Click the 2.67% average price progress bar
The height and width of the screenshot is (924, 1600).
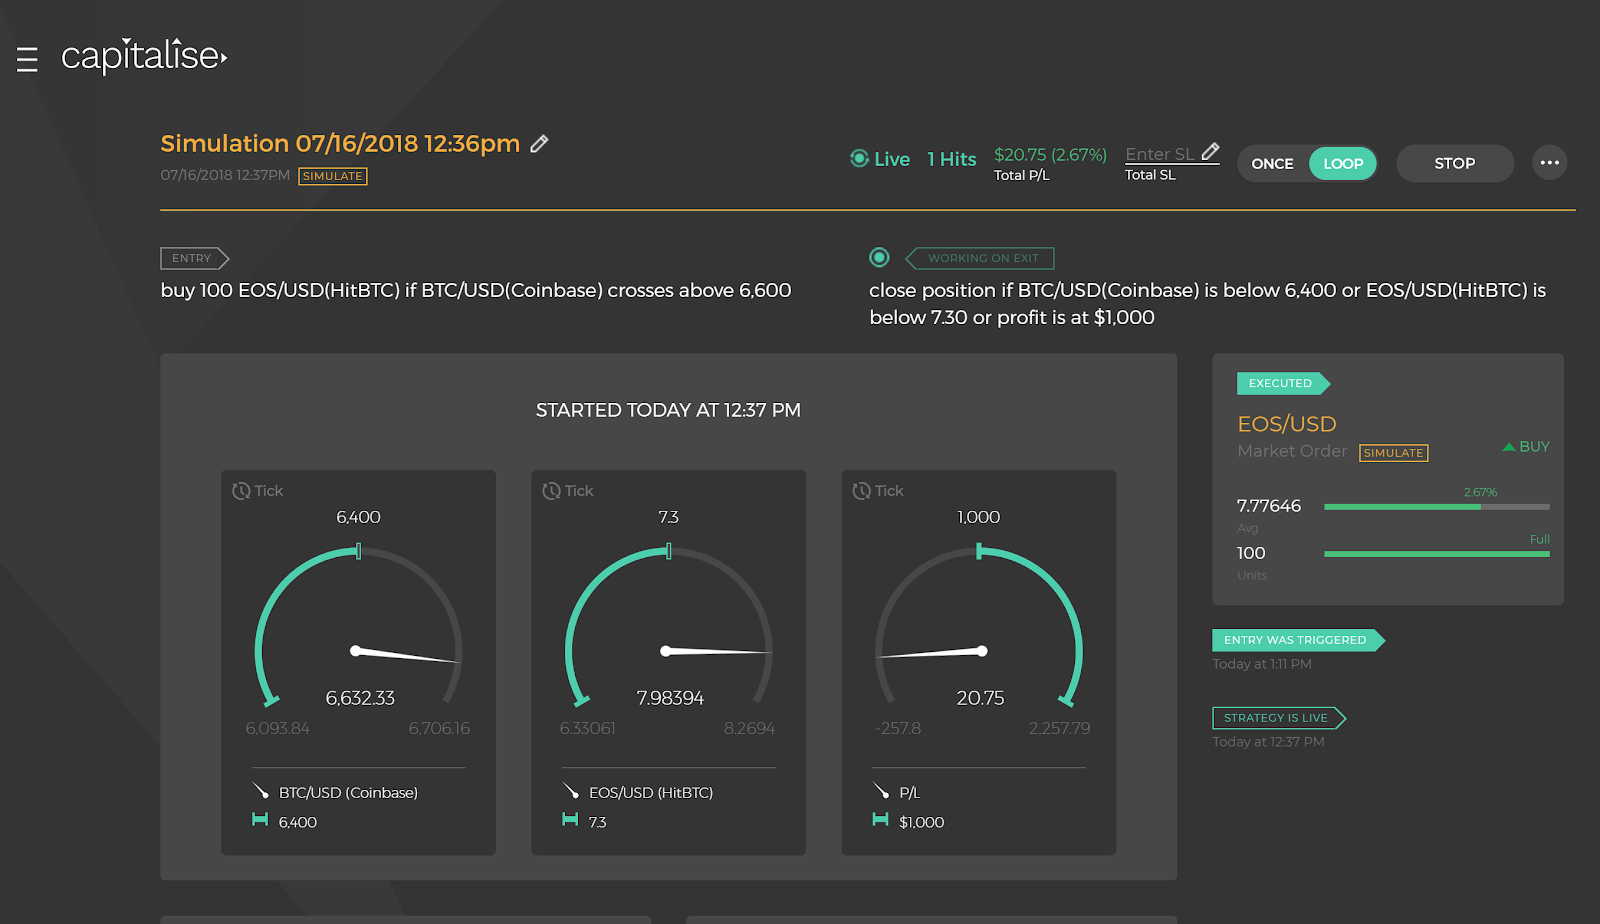coord(1437,507)
